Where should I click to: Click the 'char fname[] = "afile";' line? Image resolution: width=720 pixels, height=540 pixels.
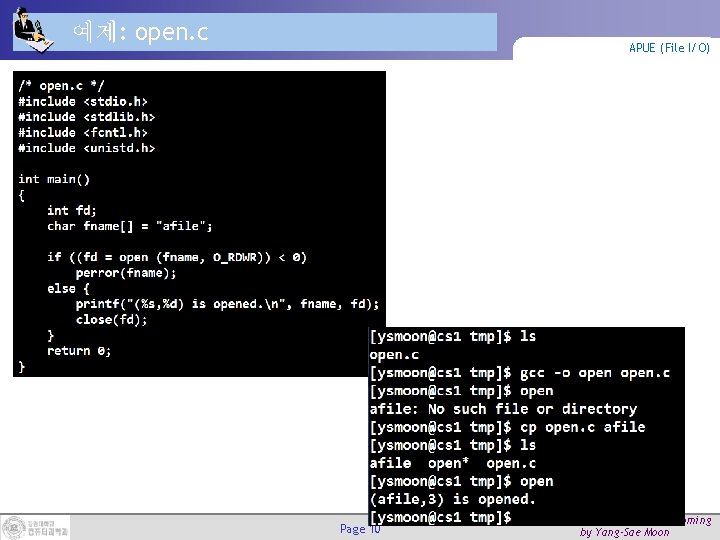[129, 226]
